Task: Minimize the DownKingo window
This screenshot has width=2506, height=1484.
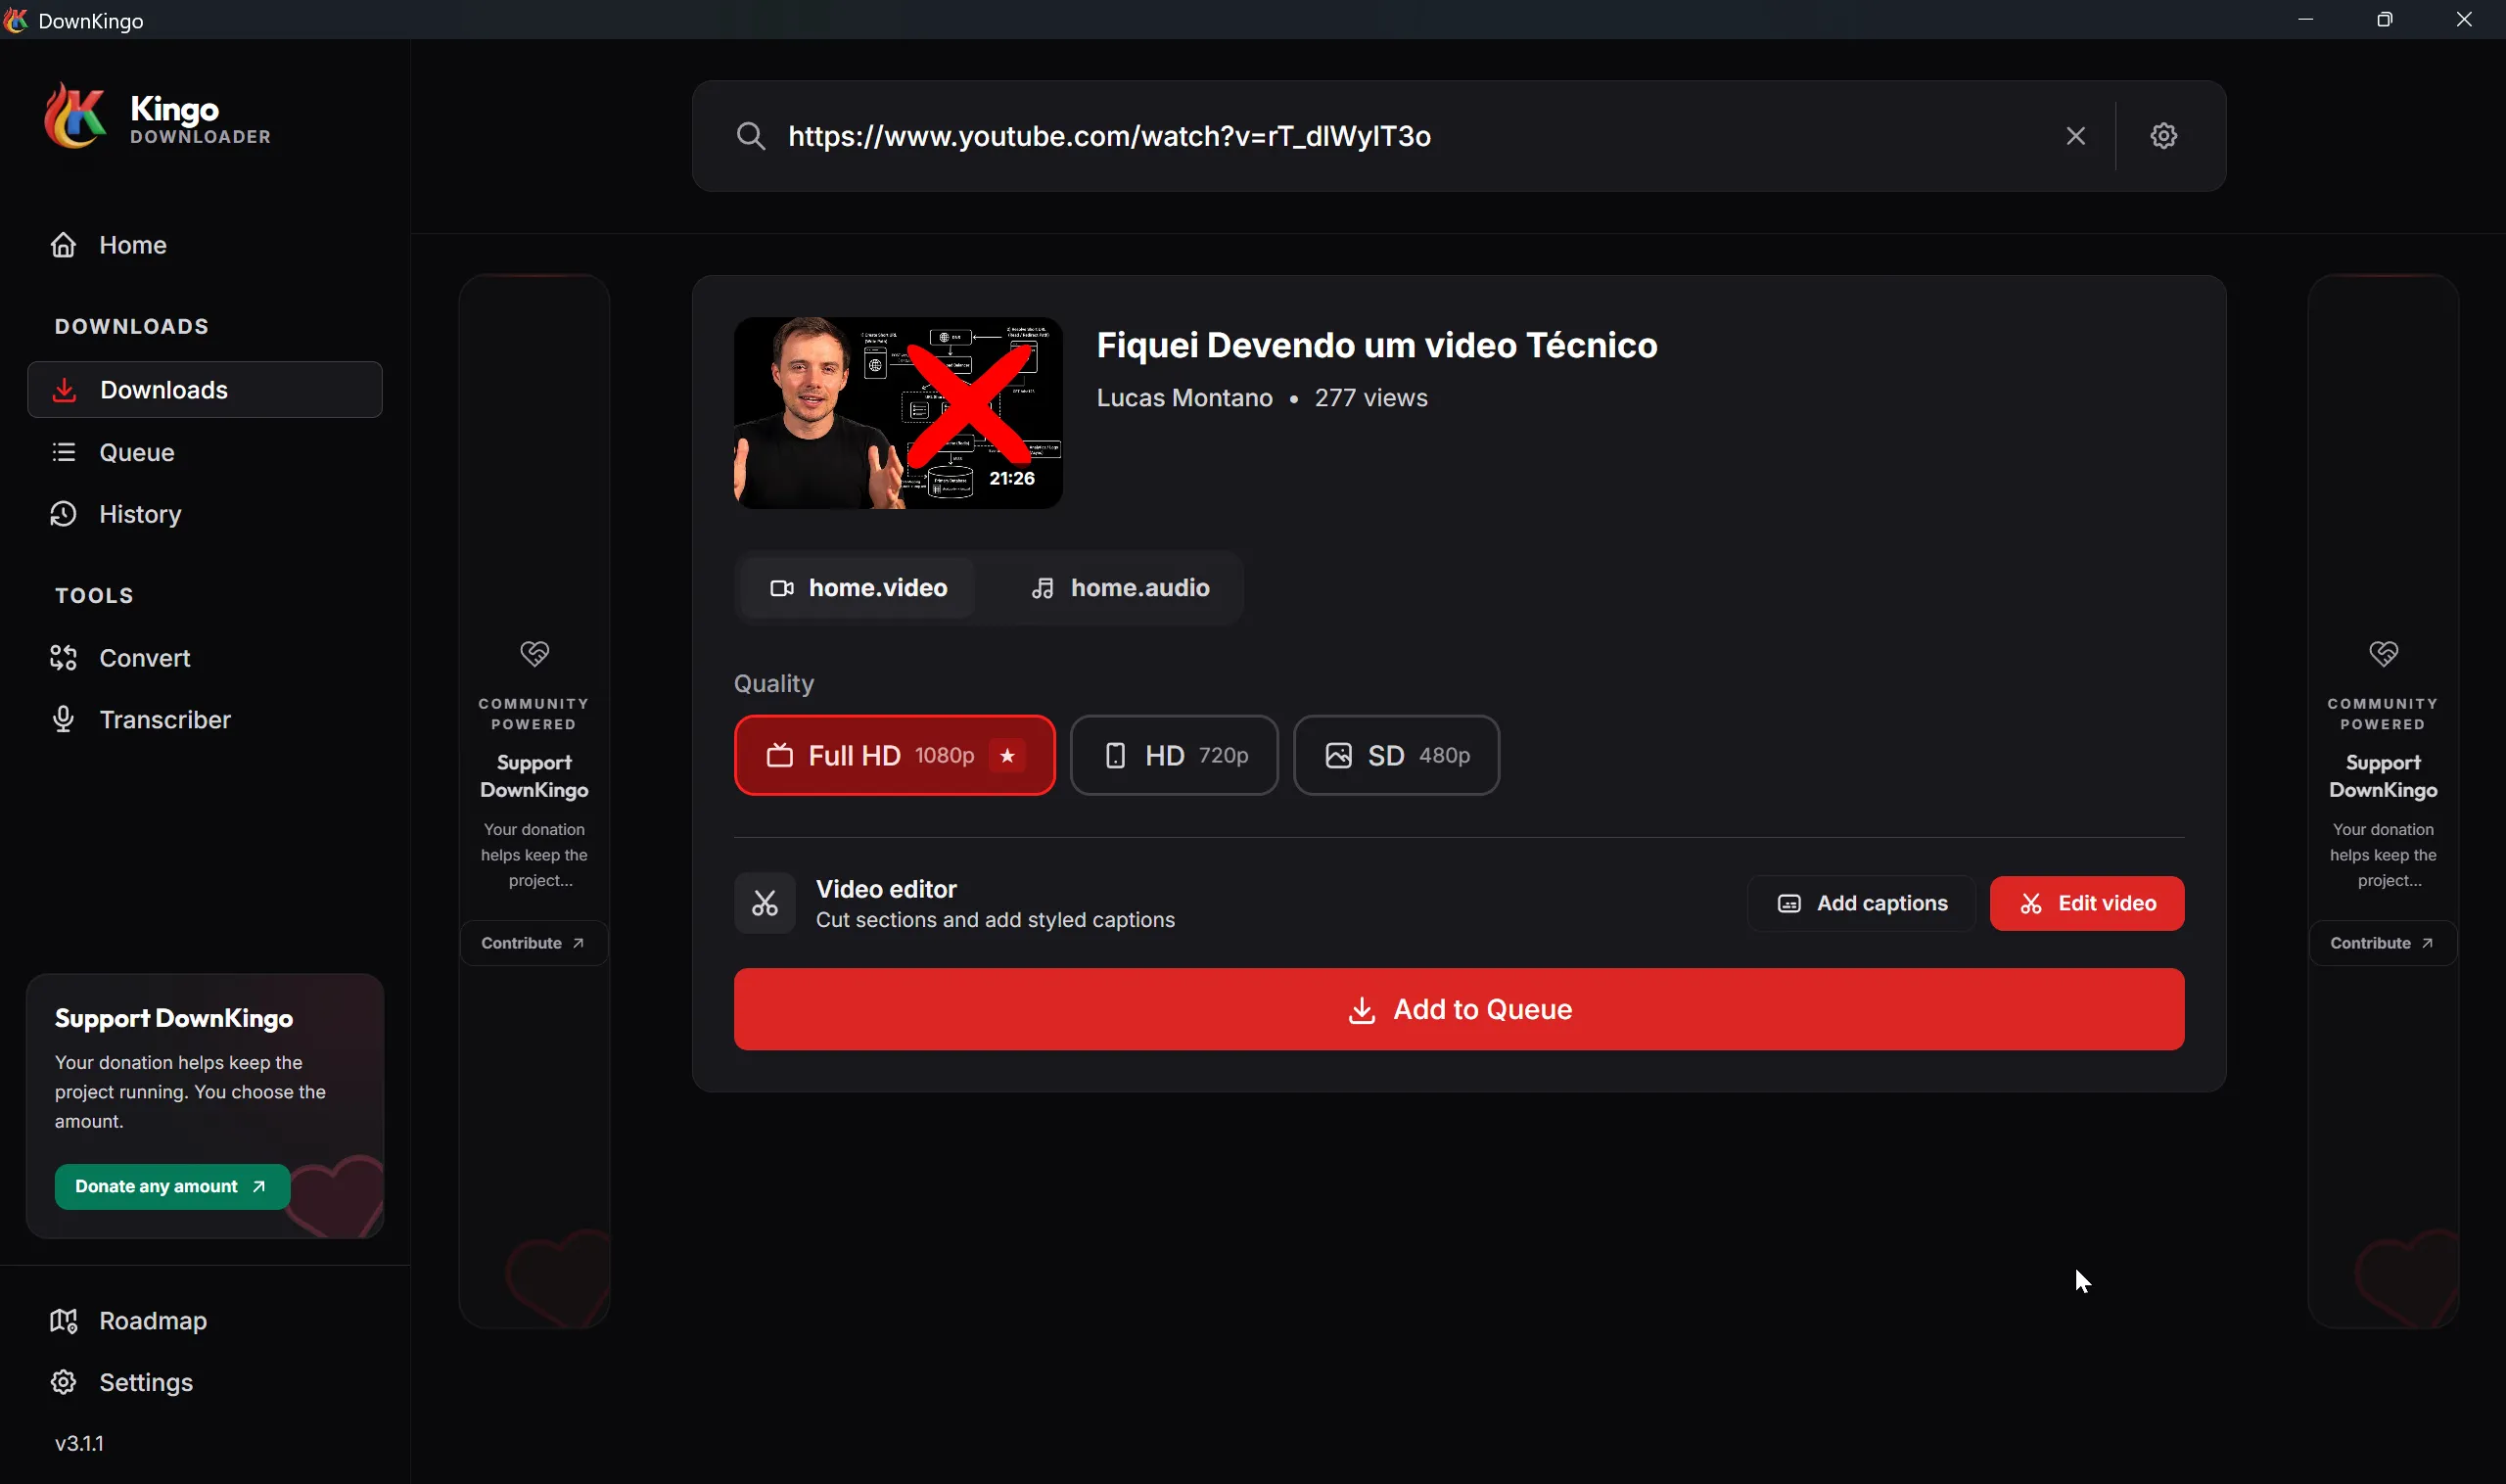Action: pos(2306,20)
